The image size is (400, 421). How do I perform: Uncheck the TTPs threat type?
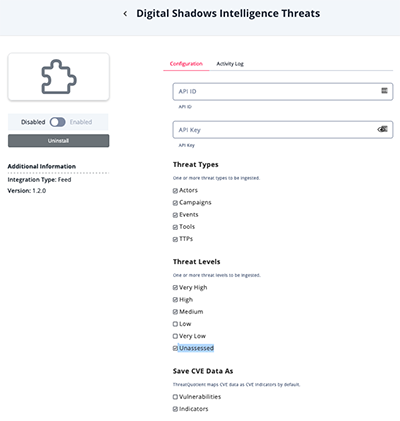[x=175, y=239]
